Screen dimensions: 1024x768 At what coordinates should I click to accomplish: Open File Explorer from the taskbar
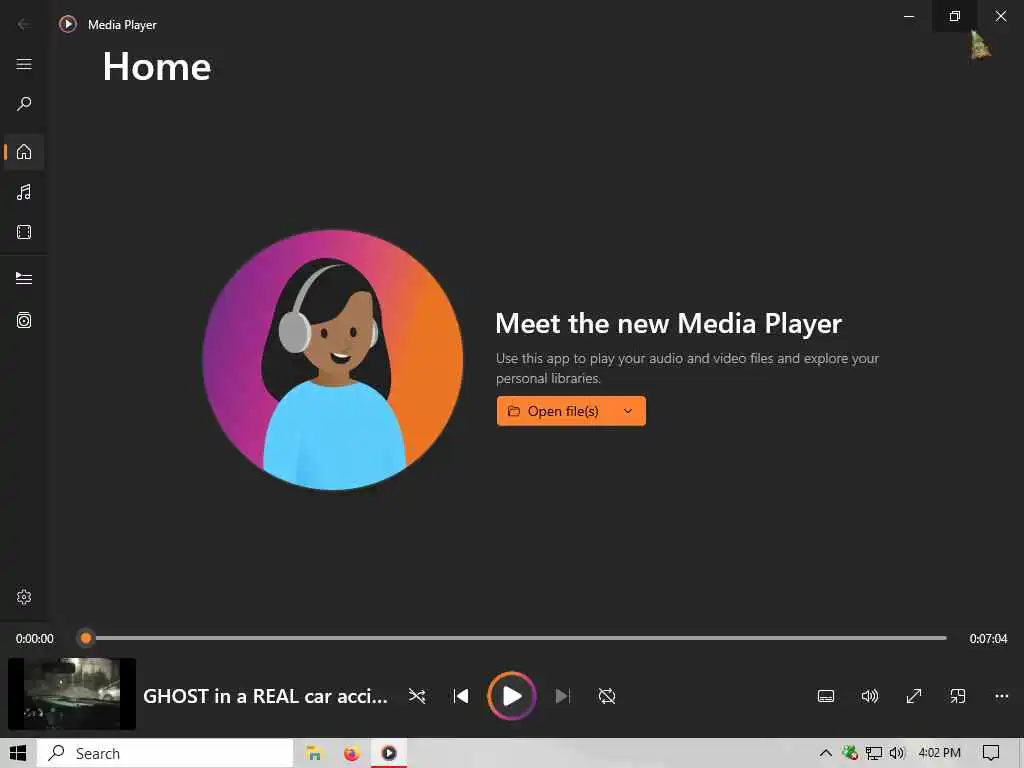pyautogui.click(x=315, y=753)
